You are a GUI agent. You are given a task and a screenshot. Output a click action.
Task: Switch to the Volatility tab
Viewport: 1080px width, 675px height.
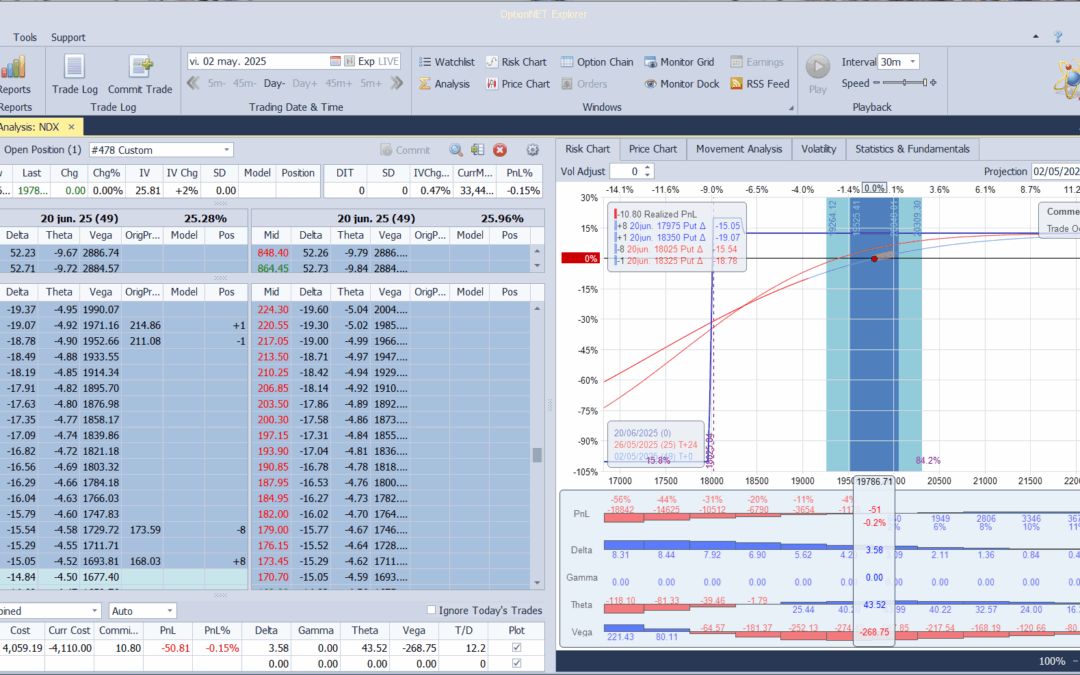(x=818, y=149)
